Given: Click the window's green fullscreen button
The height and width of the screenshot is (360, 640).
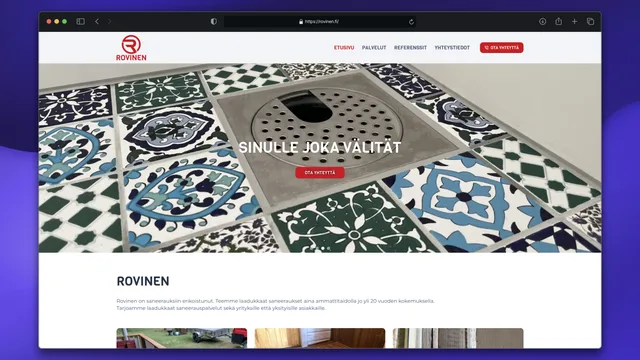Looking at the screenshot, I should (64, 22).
